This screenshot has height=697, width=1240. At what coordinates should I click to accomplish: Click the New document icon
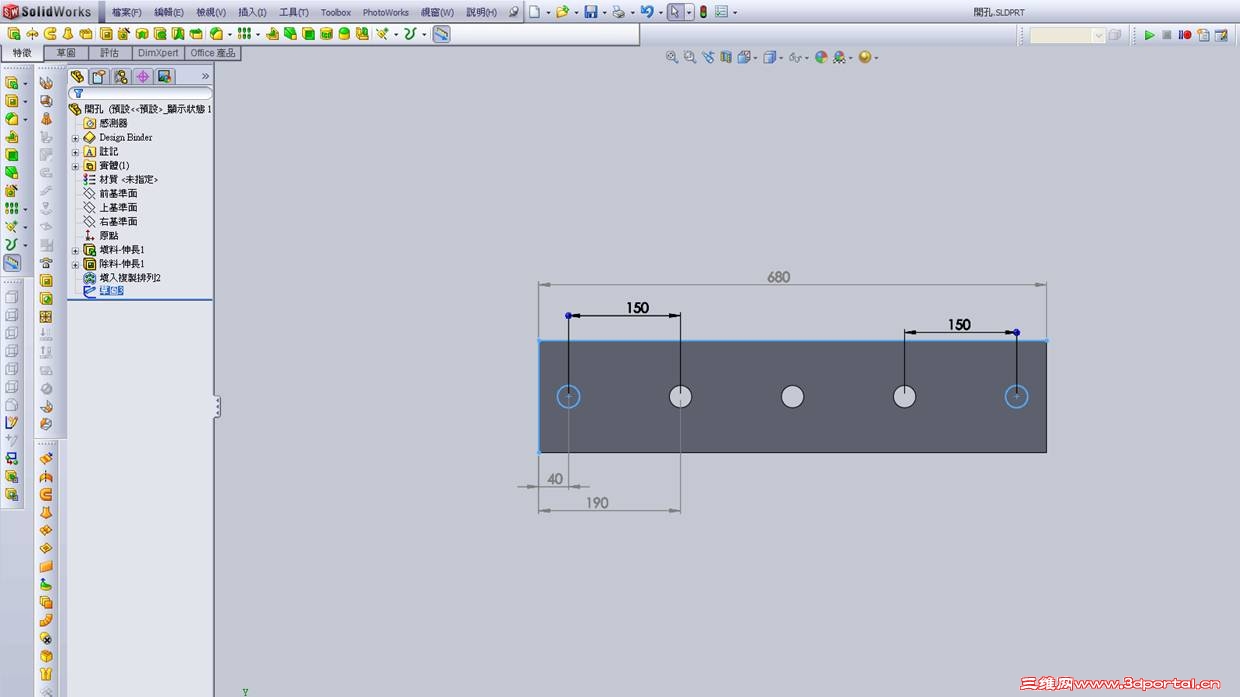tap(535, 12)
